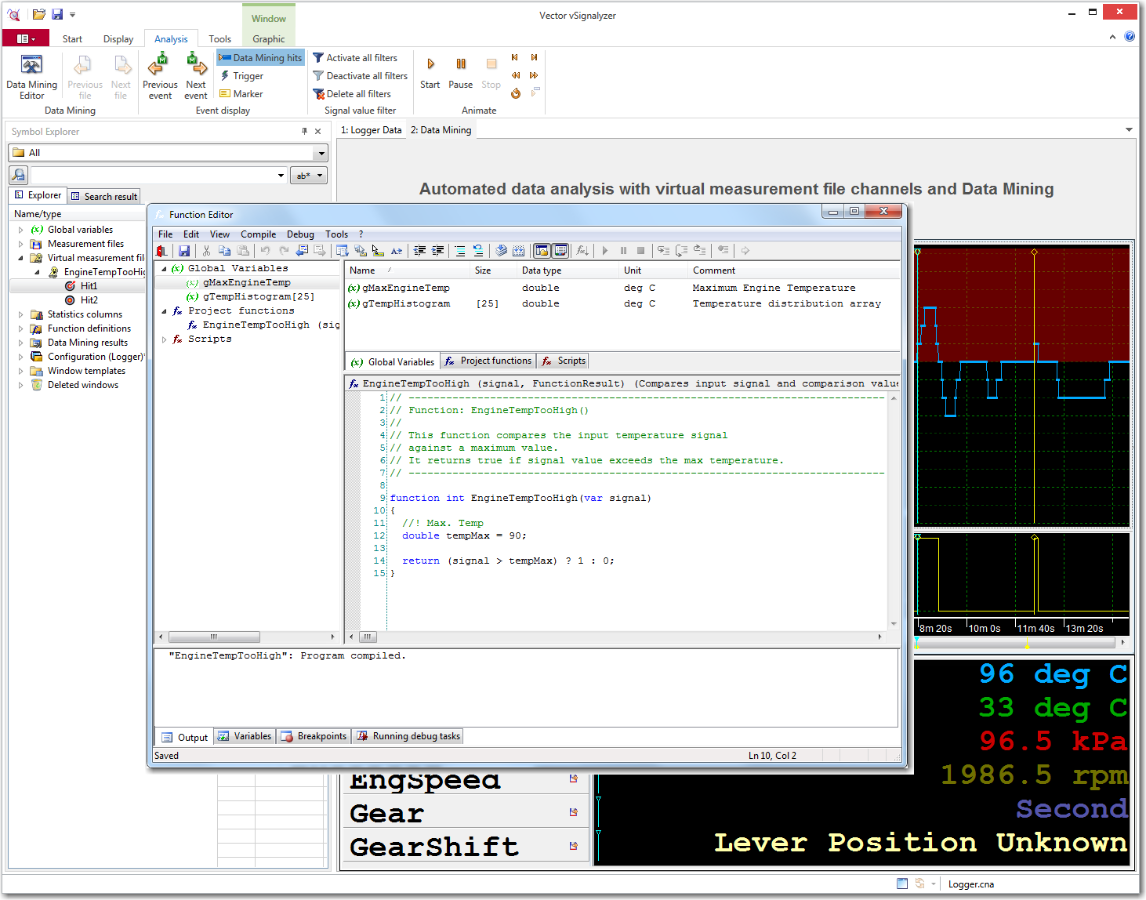This screenshot has height=900, width=1146.
Task: Switch to the Display ribbon tab
Action: (118, 39)
